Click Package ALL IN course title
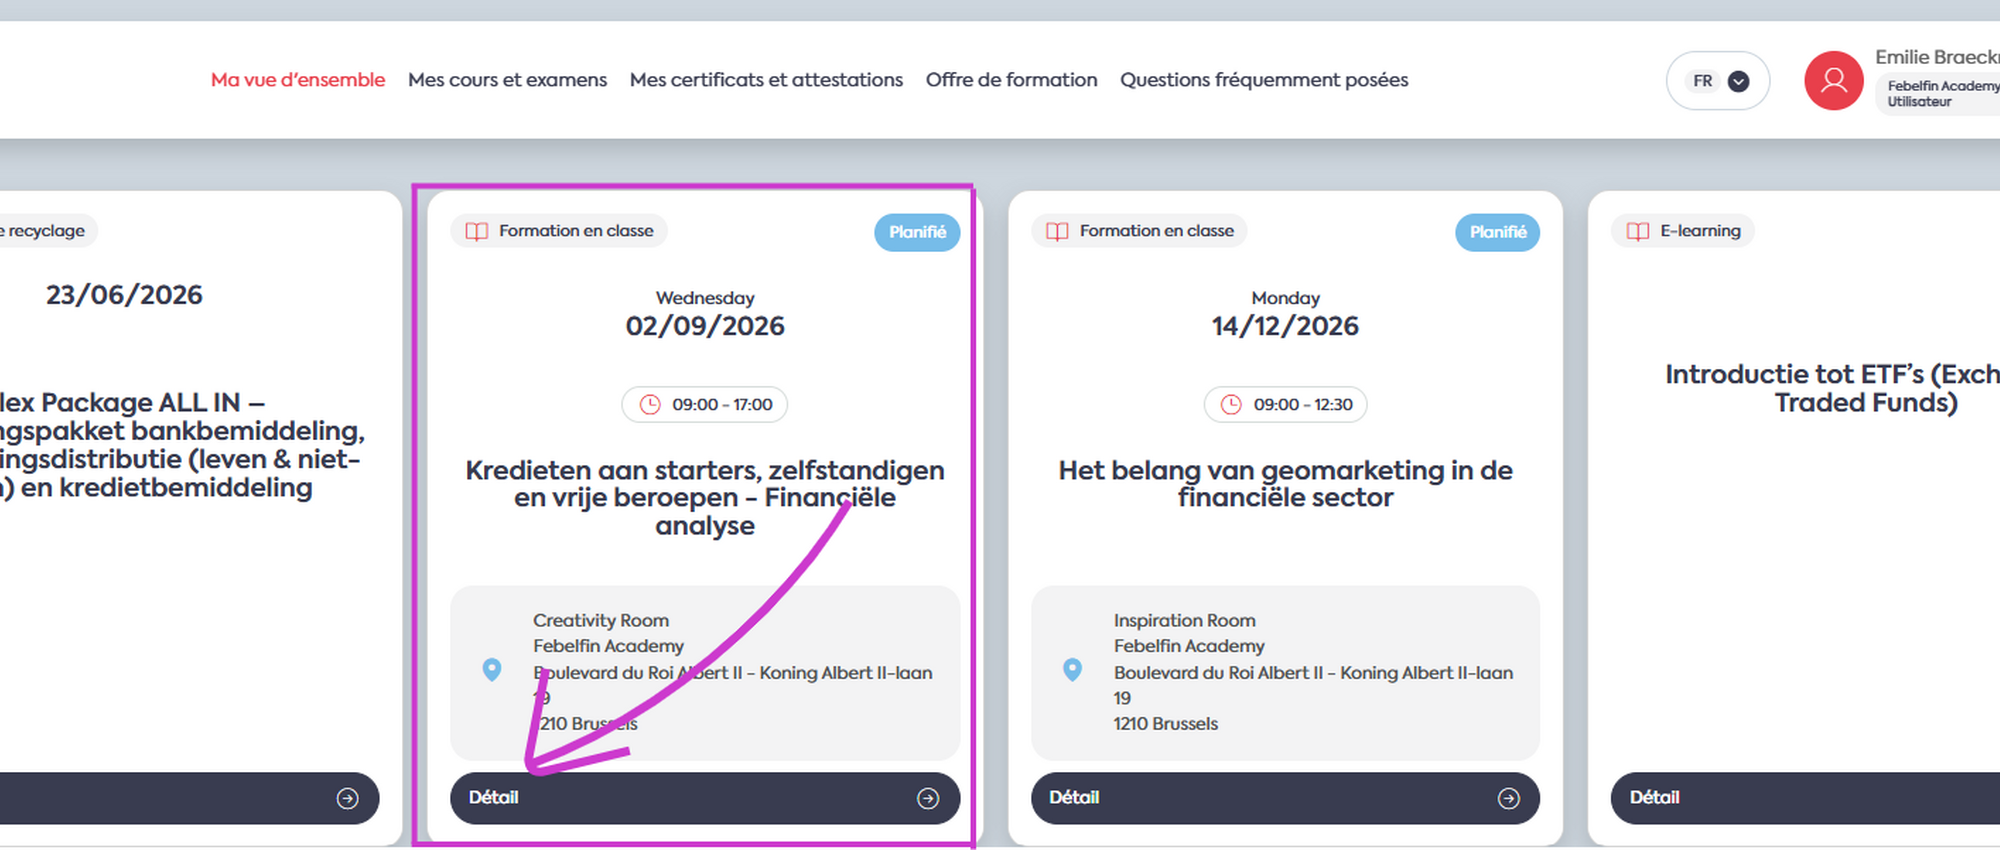Viewport: 2000px width, 850px height. [180, 445]
